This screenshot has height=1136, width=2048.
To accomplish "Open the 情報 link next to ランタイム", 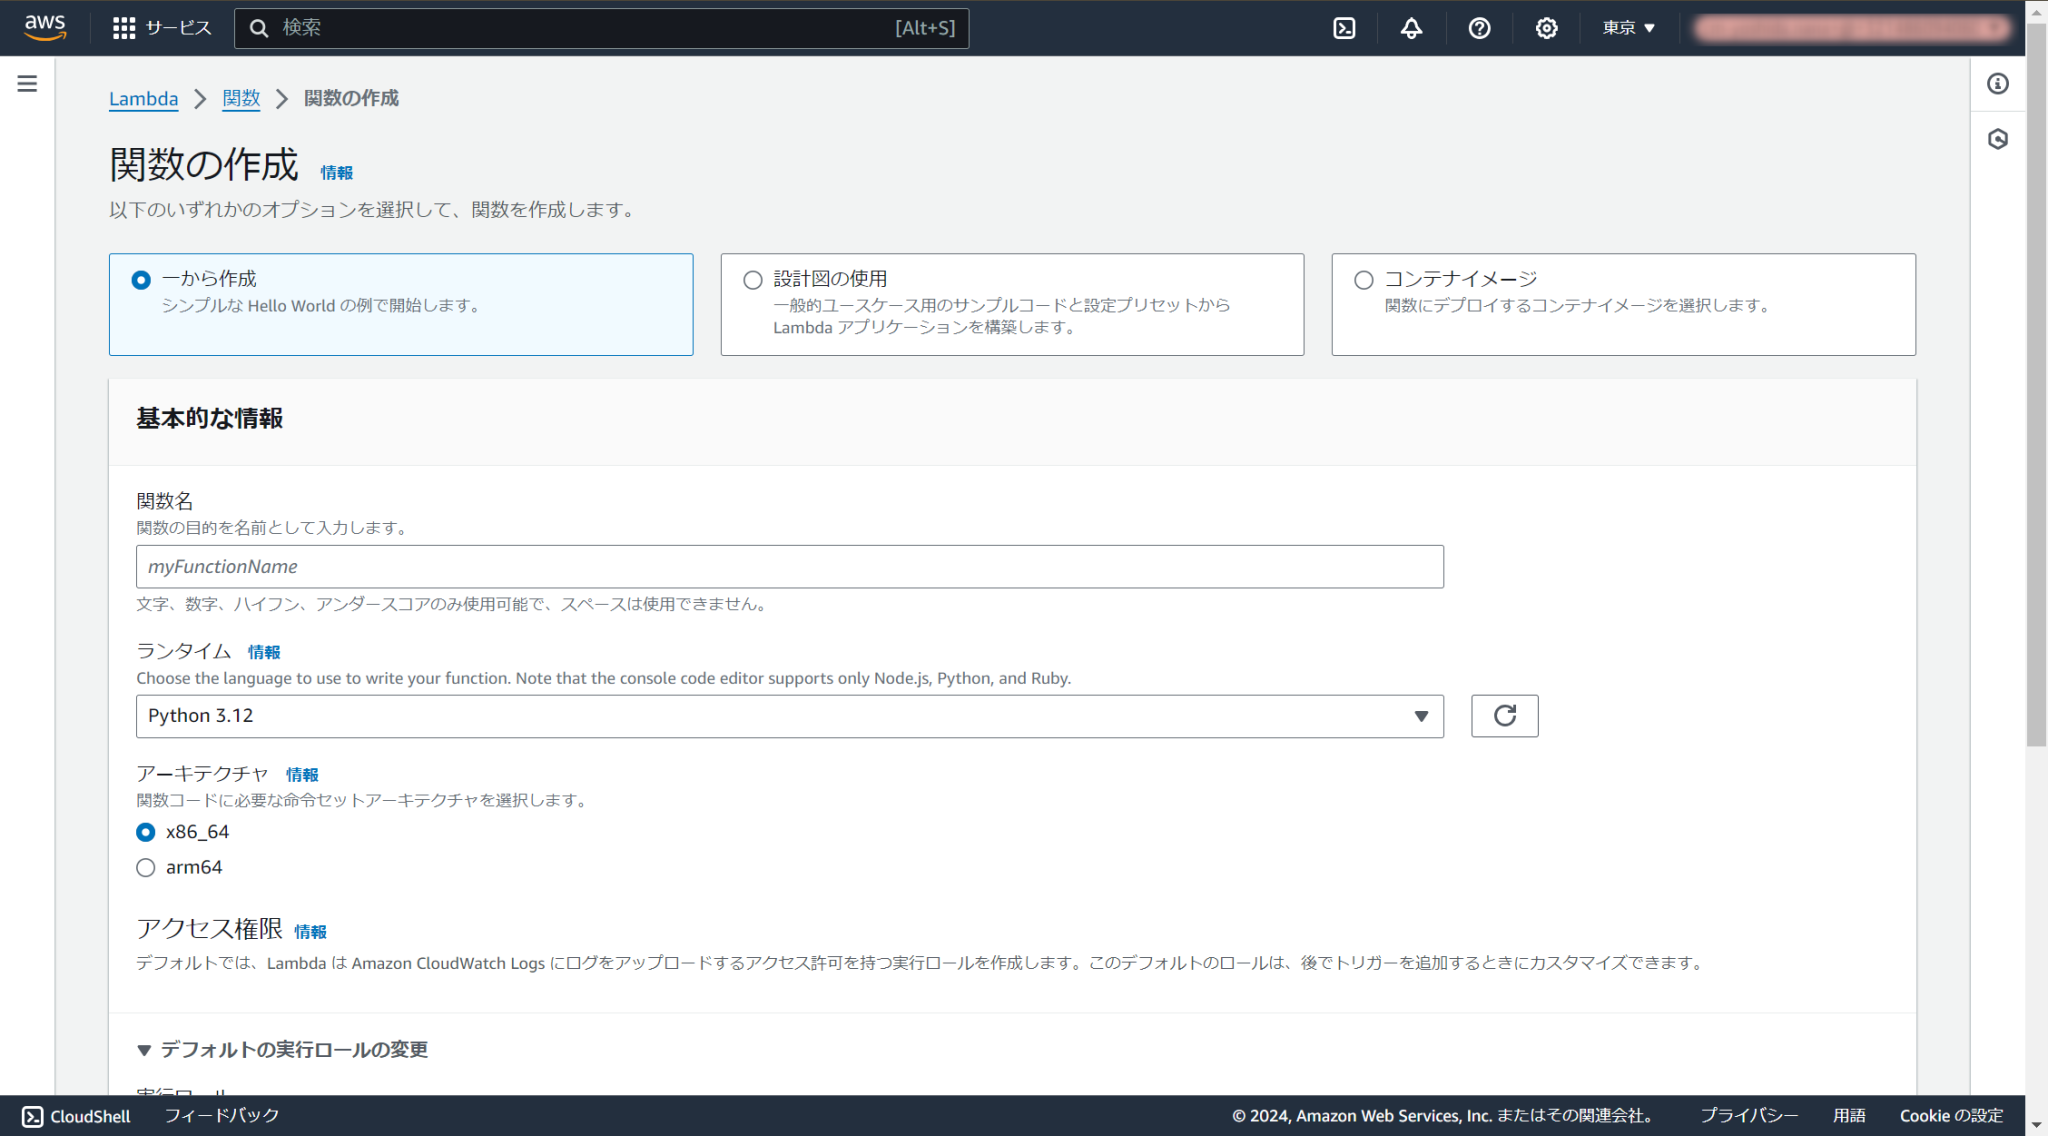I will (x=263, y=652).
